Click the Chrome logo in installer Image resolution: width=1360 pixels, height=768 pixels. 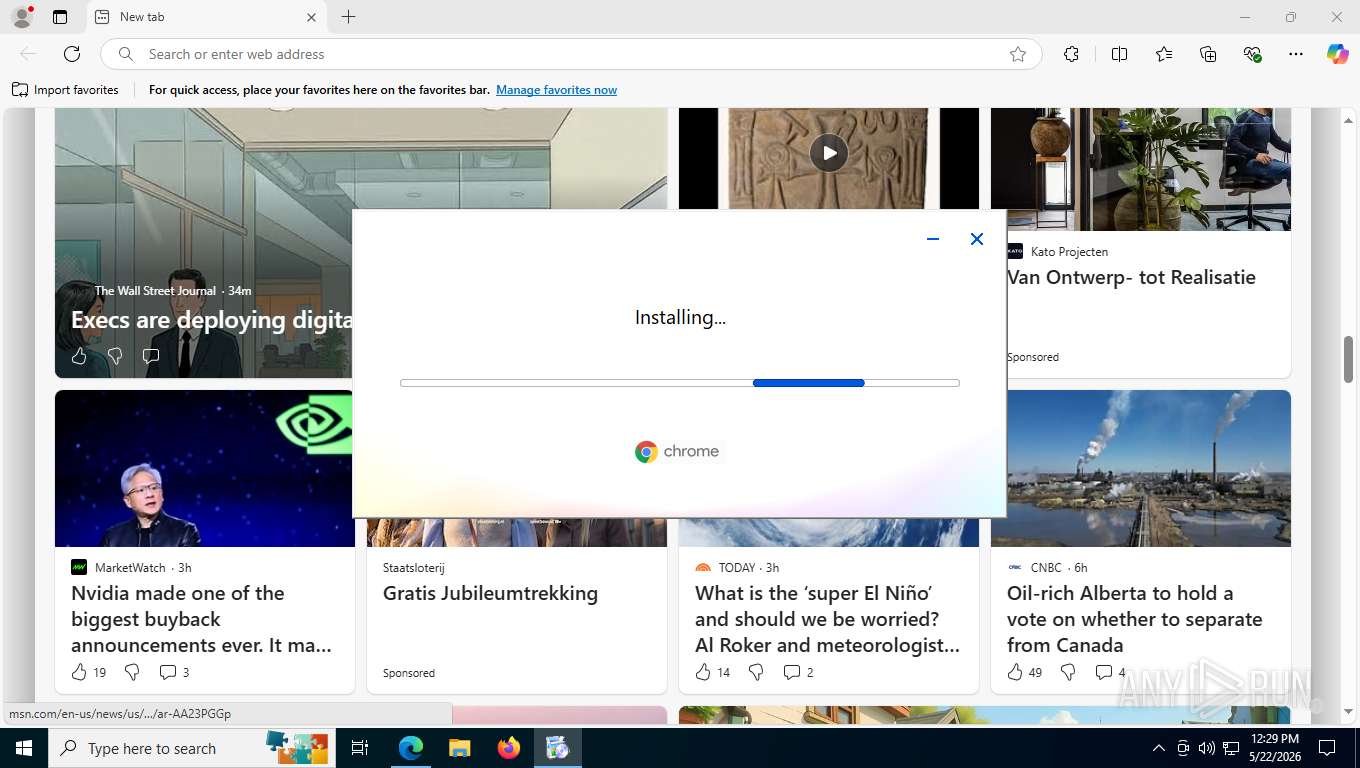point(677,451)
